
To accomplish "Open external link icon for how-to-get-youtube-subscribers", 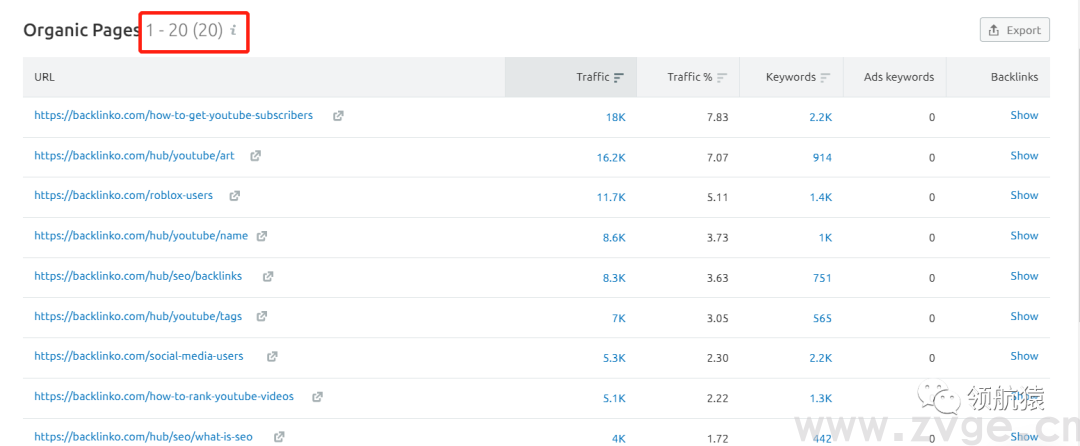I will coord(338,116).
